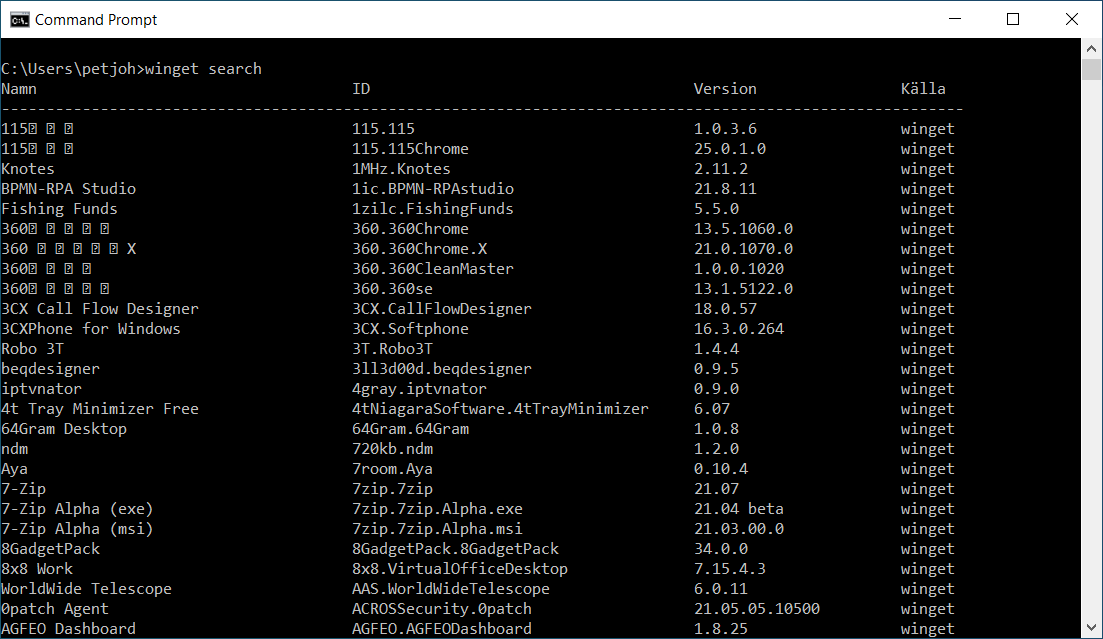The width and height of the screenshot is (1103, 639).
Task: Click the name '8x8 Work'
Action: point(37,569)
